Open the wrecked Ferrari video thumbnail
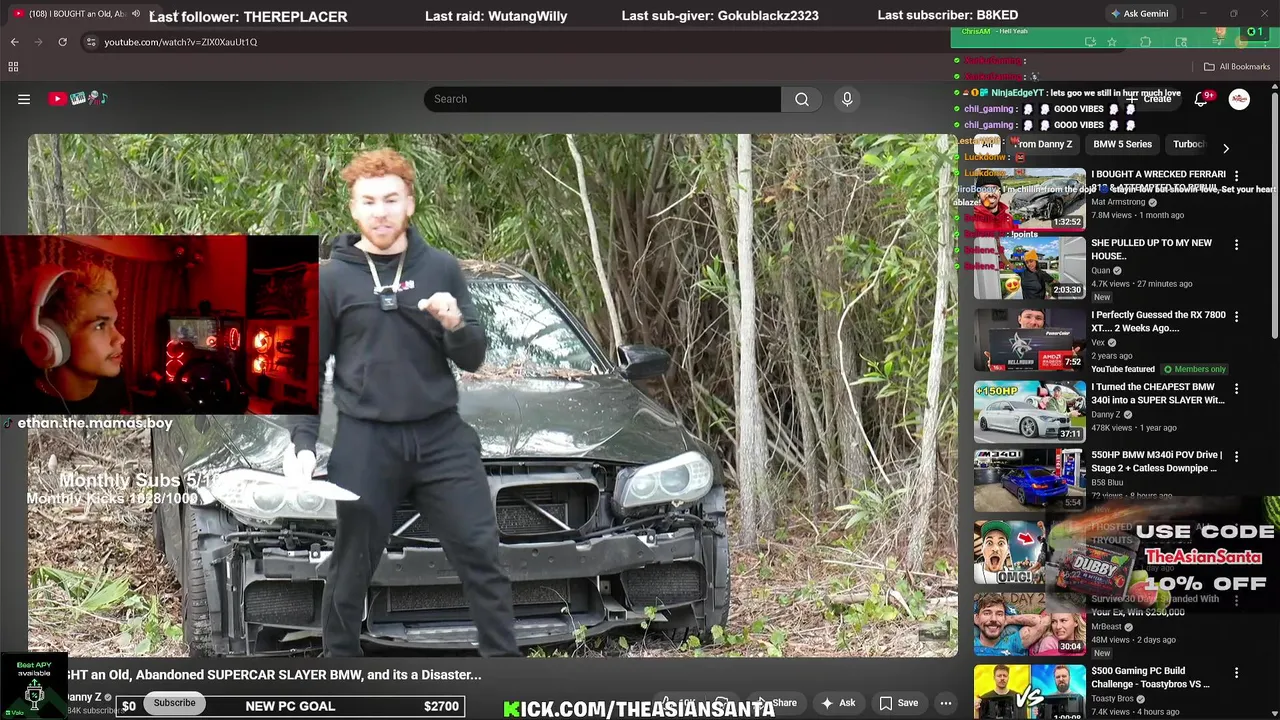Image resolution: width=1280 pixels, height=720 pixels. coord(1029,200)
